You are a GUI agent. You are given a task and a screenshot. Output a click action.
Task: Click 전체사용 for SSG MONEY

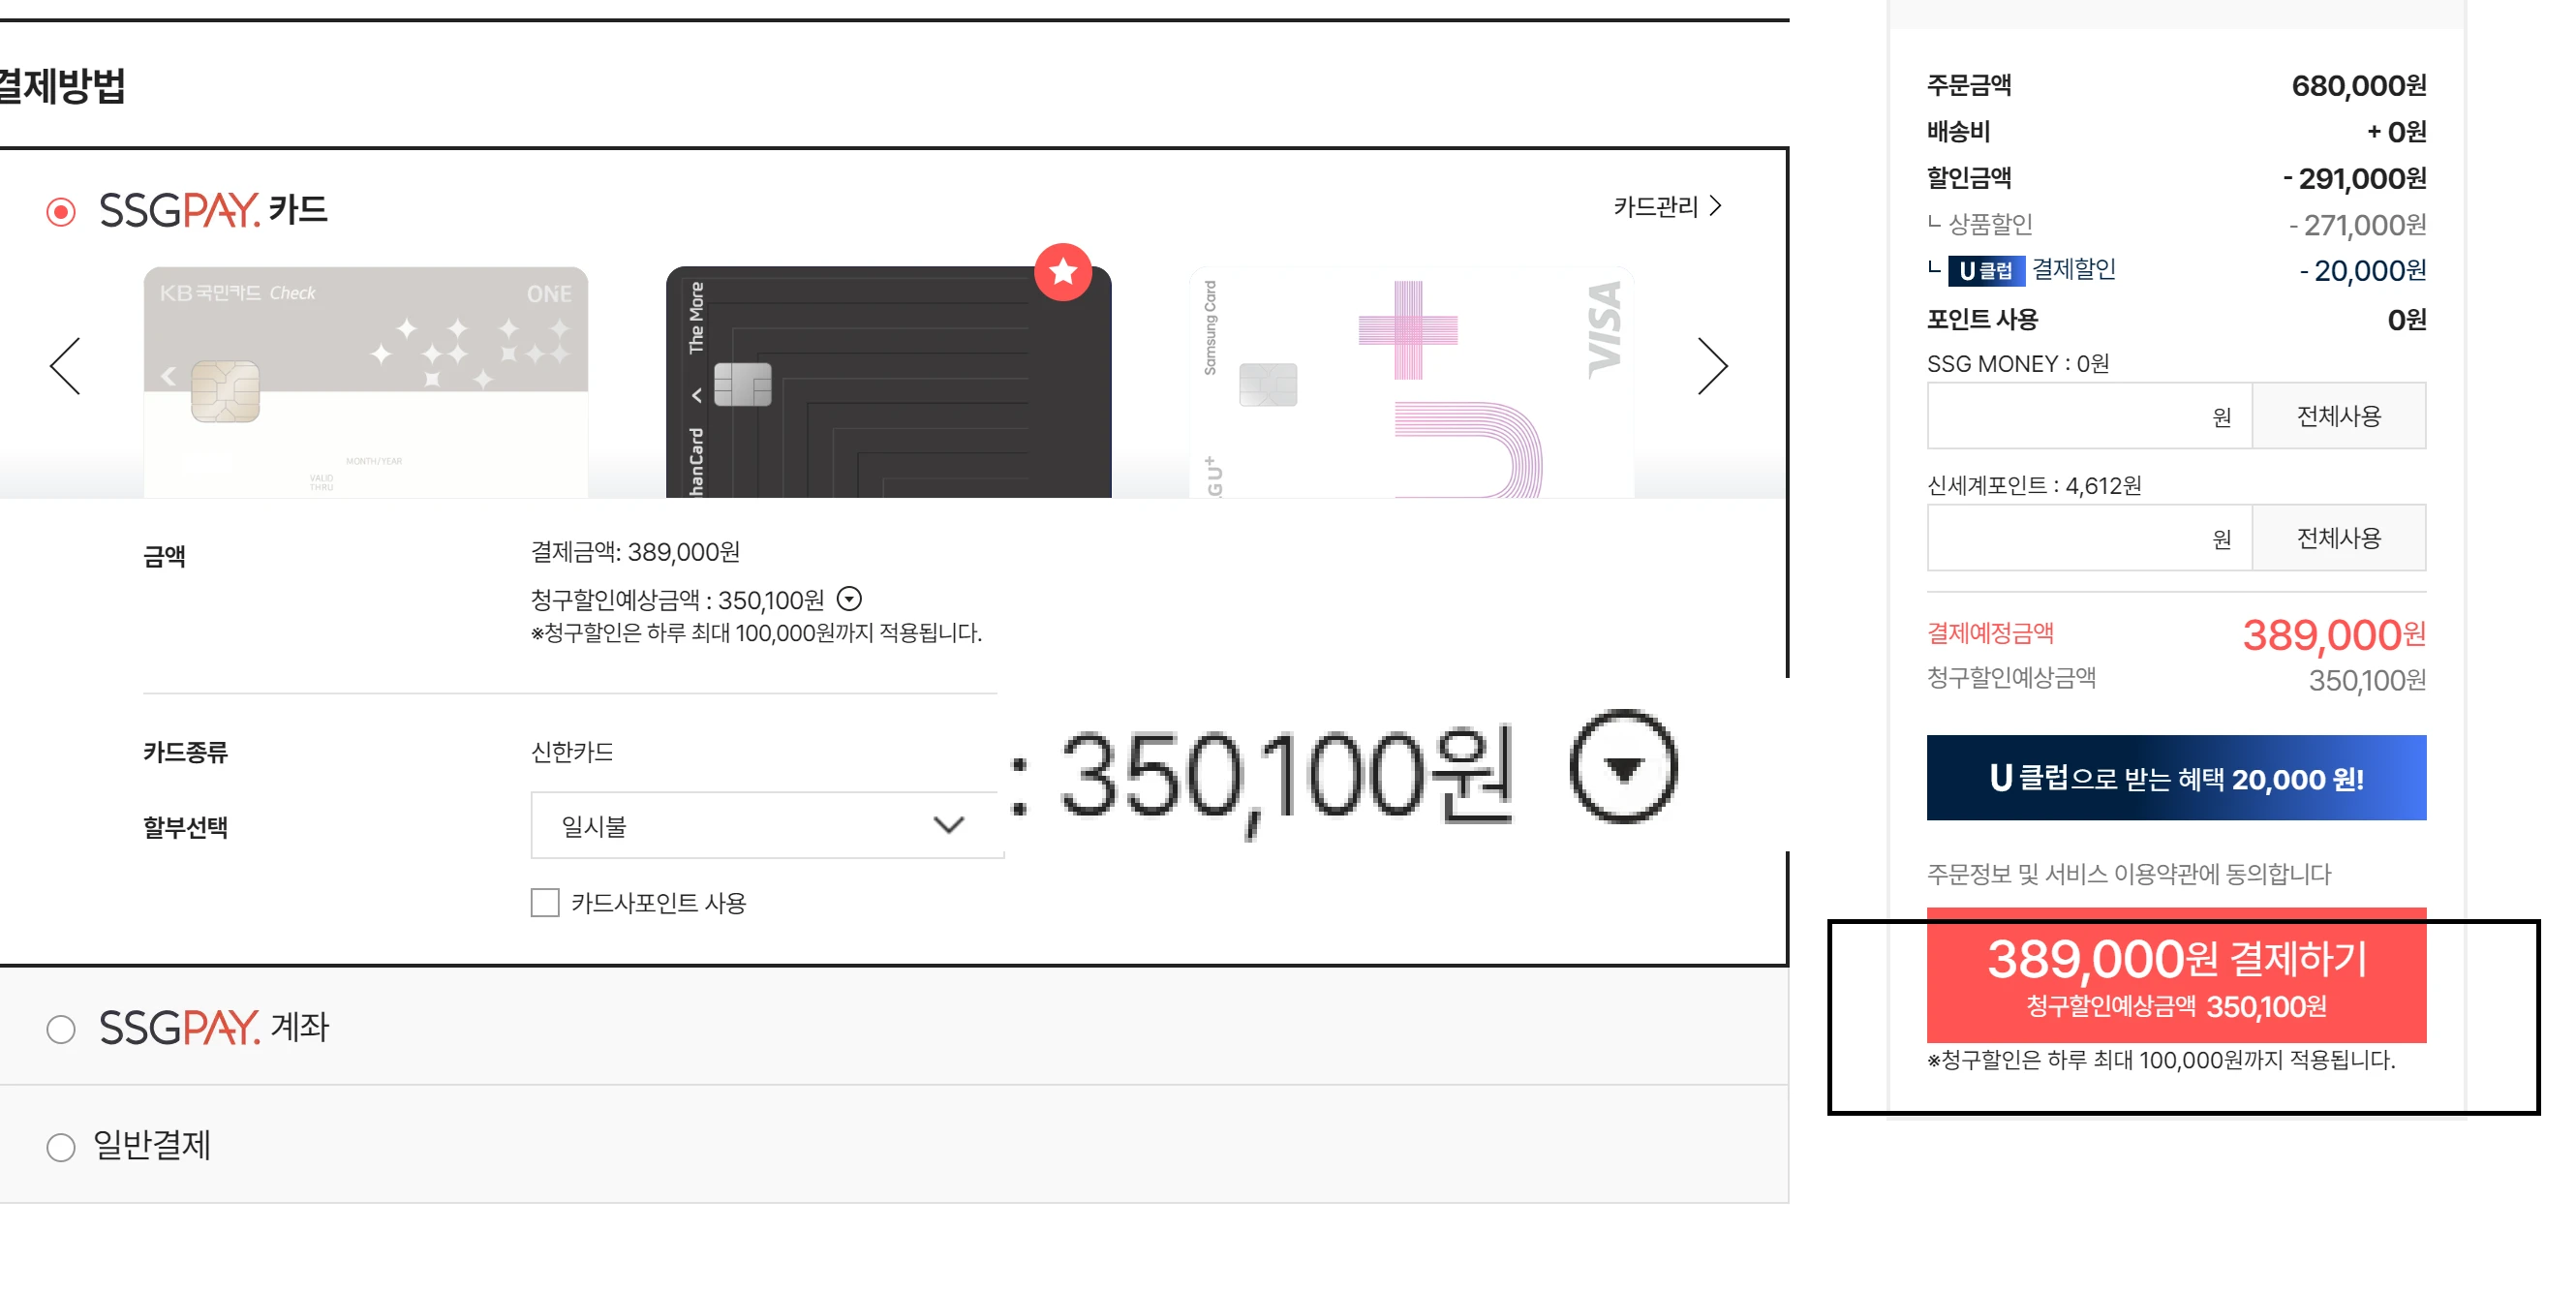pyautogui.click(x=2338, y=416)
